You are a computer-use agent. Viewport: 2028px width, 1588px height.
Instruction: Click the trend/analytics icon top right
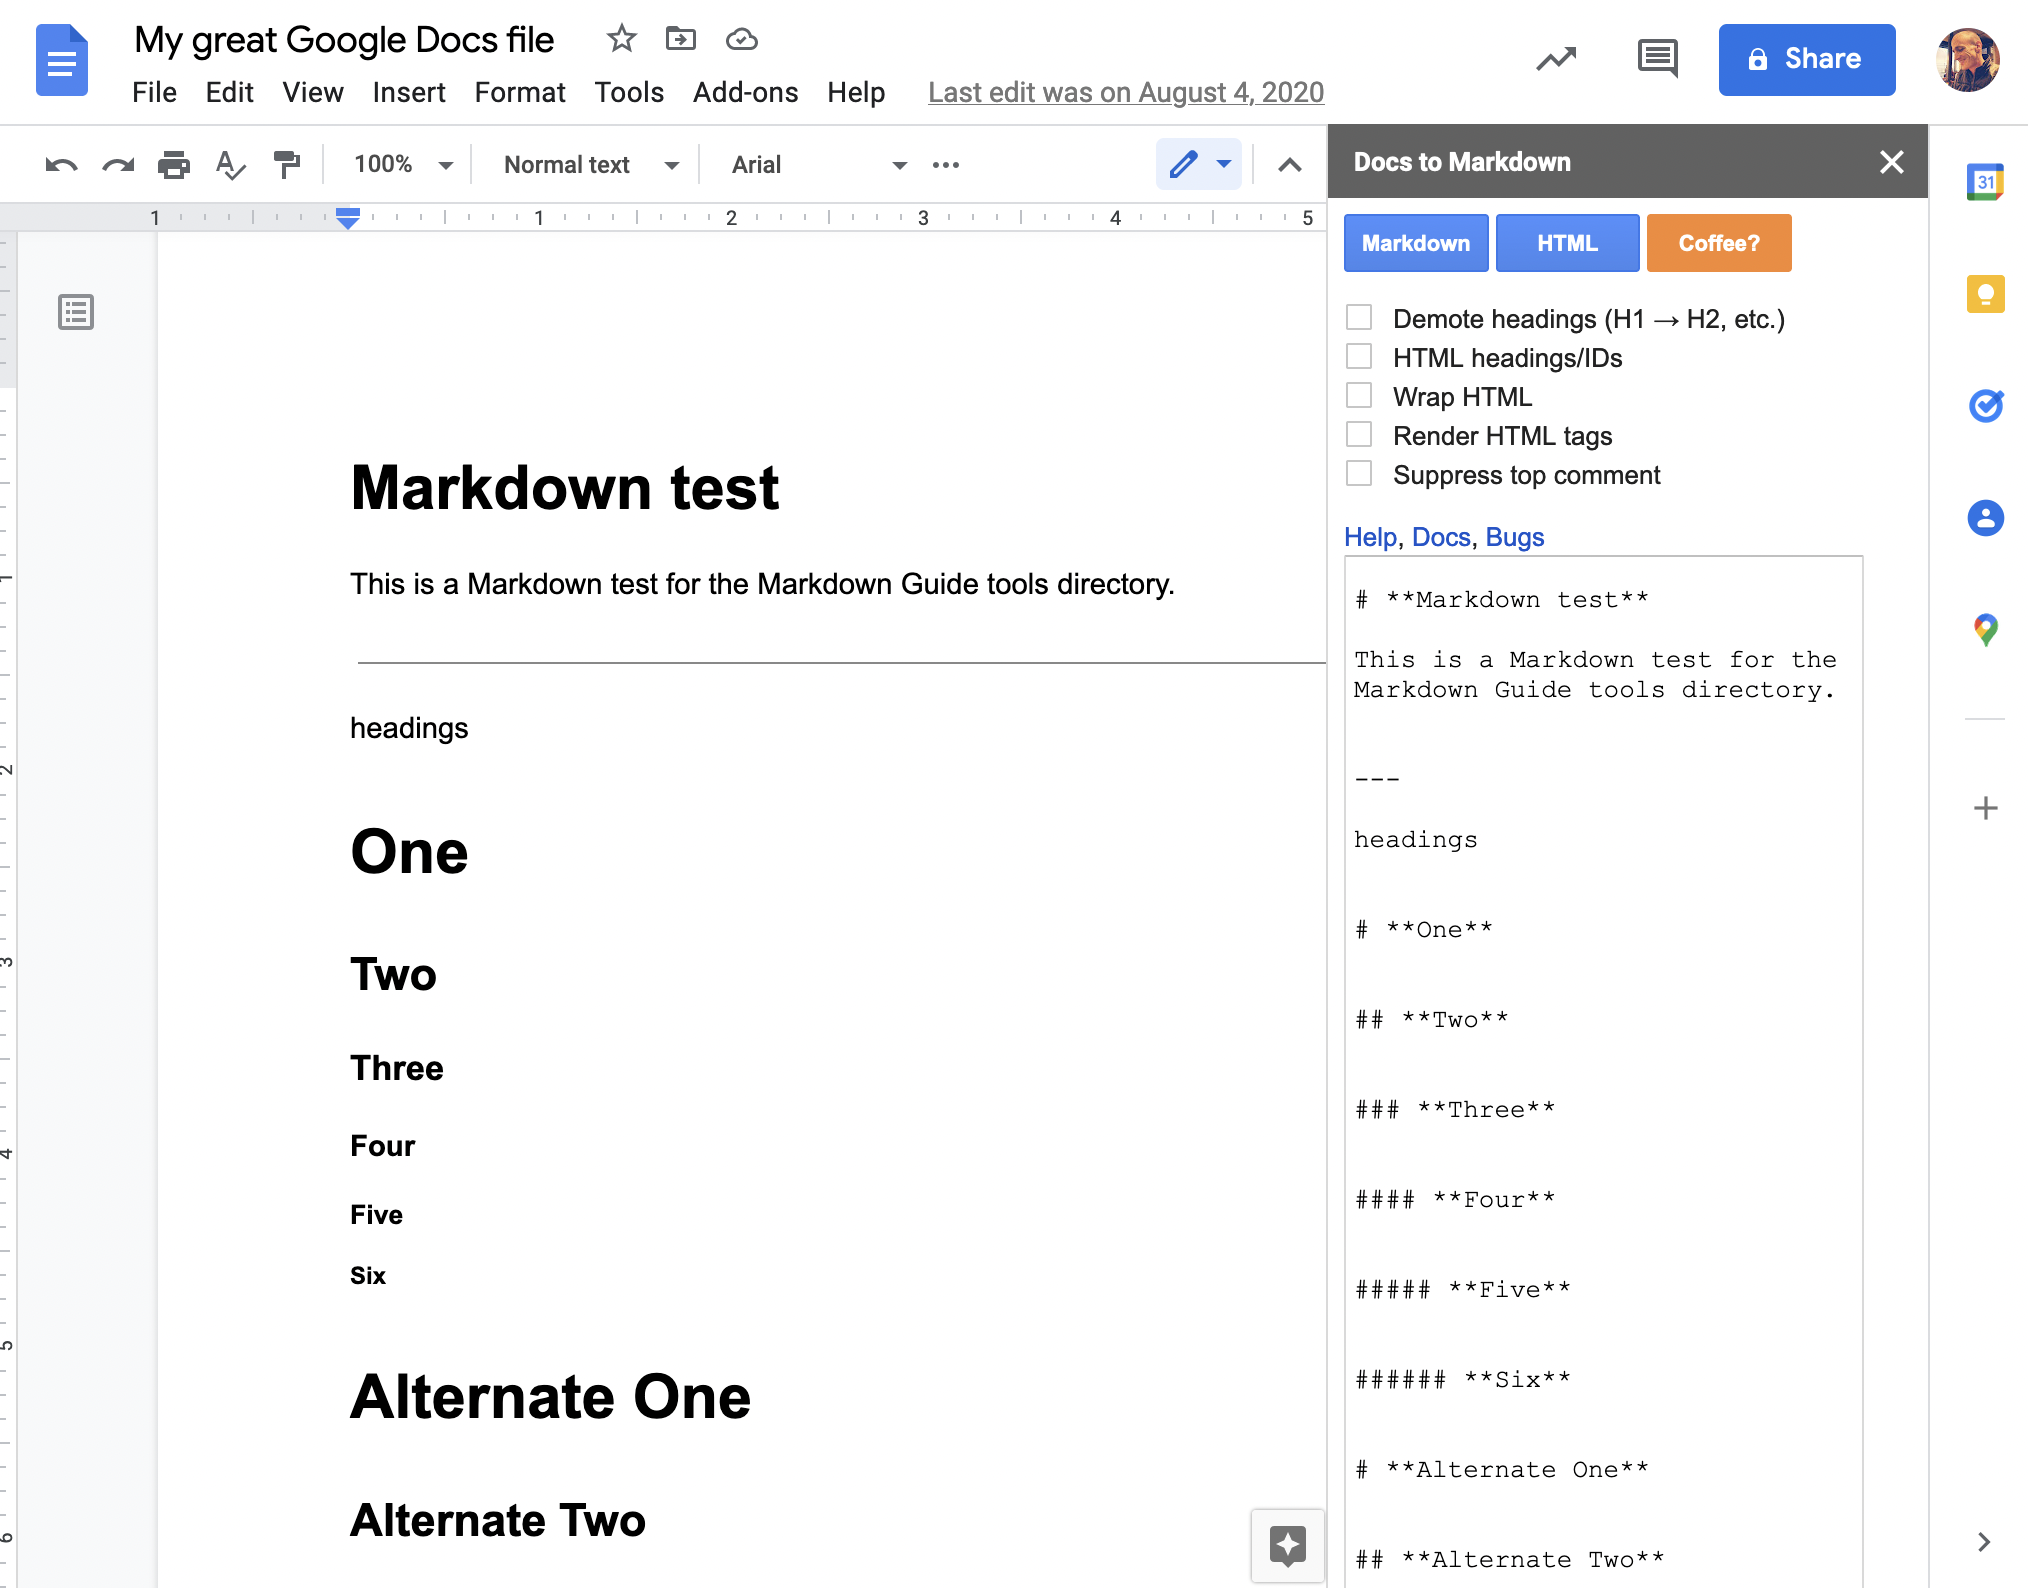[x=1557, y=59]
